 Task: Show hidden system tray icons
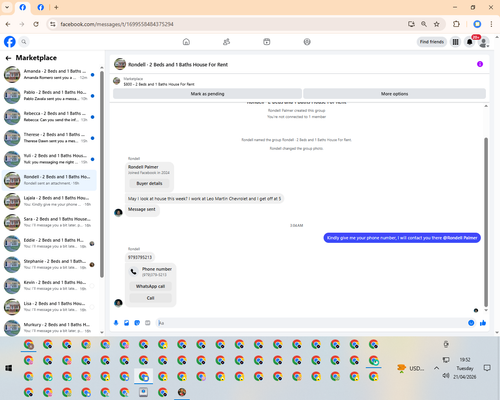tap(436, 368)
